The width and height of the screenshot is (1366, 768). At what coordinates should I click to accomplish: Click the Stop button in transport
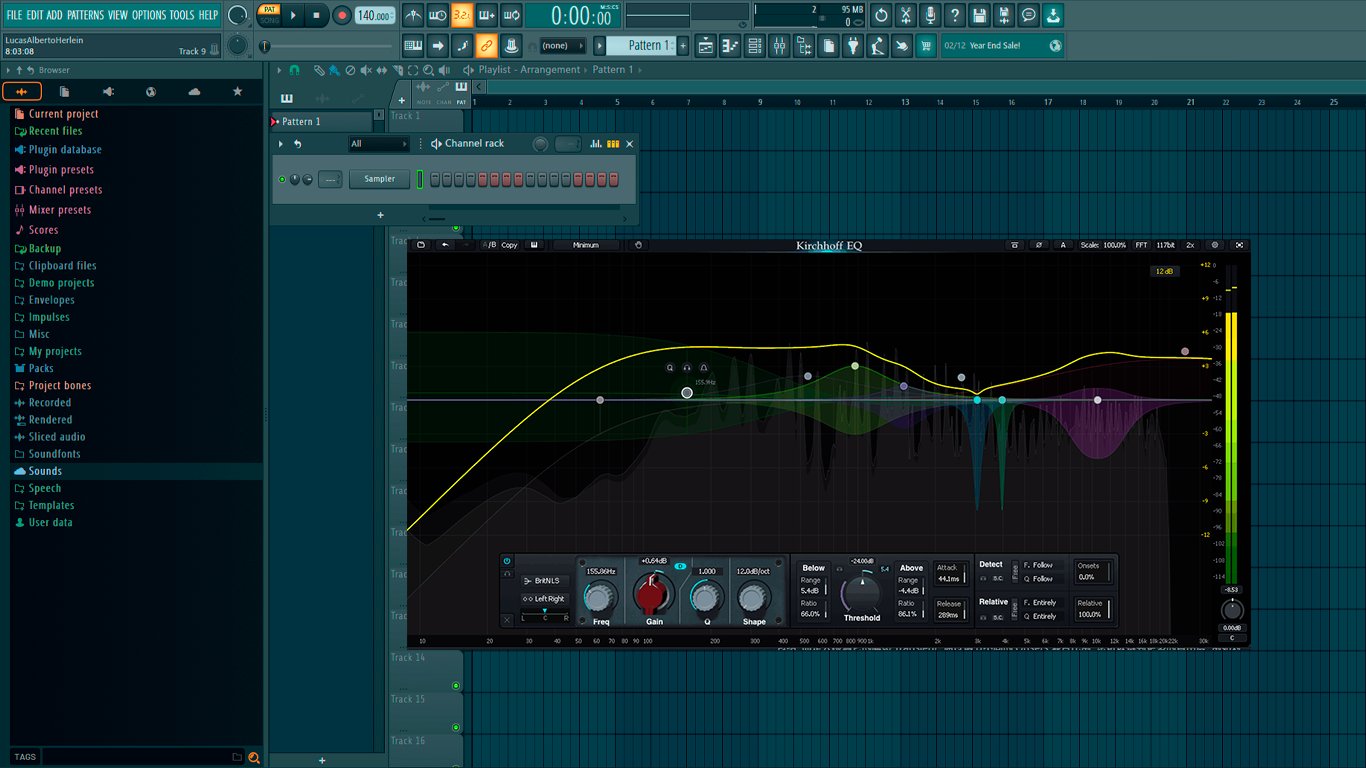(317, 15)
